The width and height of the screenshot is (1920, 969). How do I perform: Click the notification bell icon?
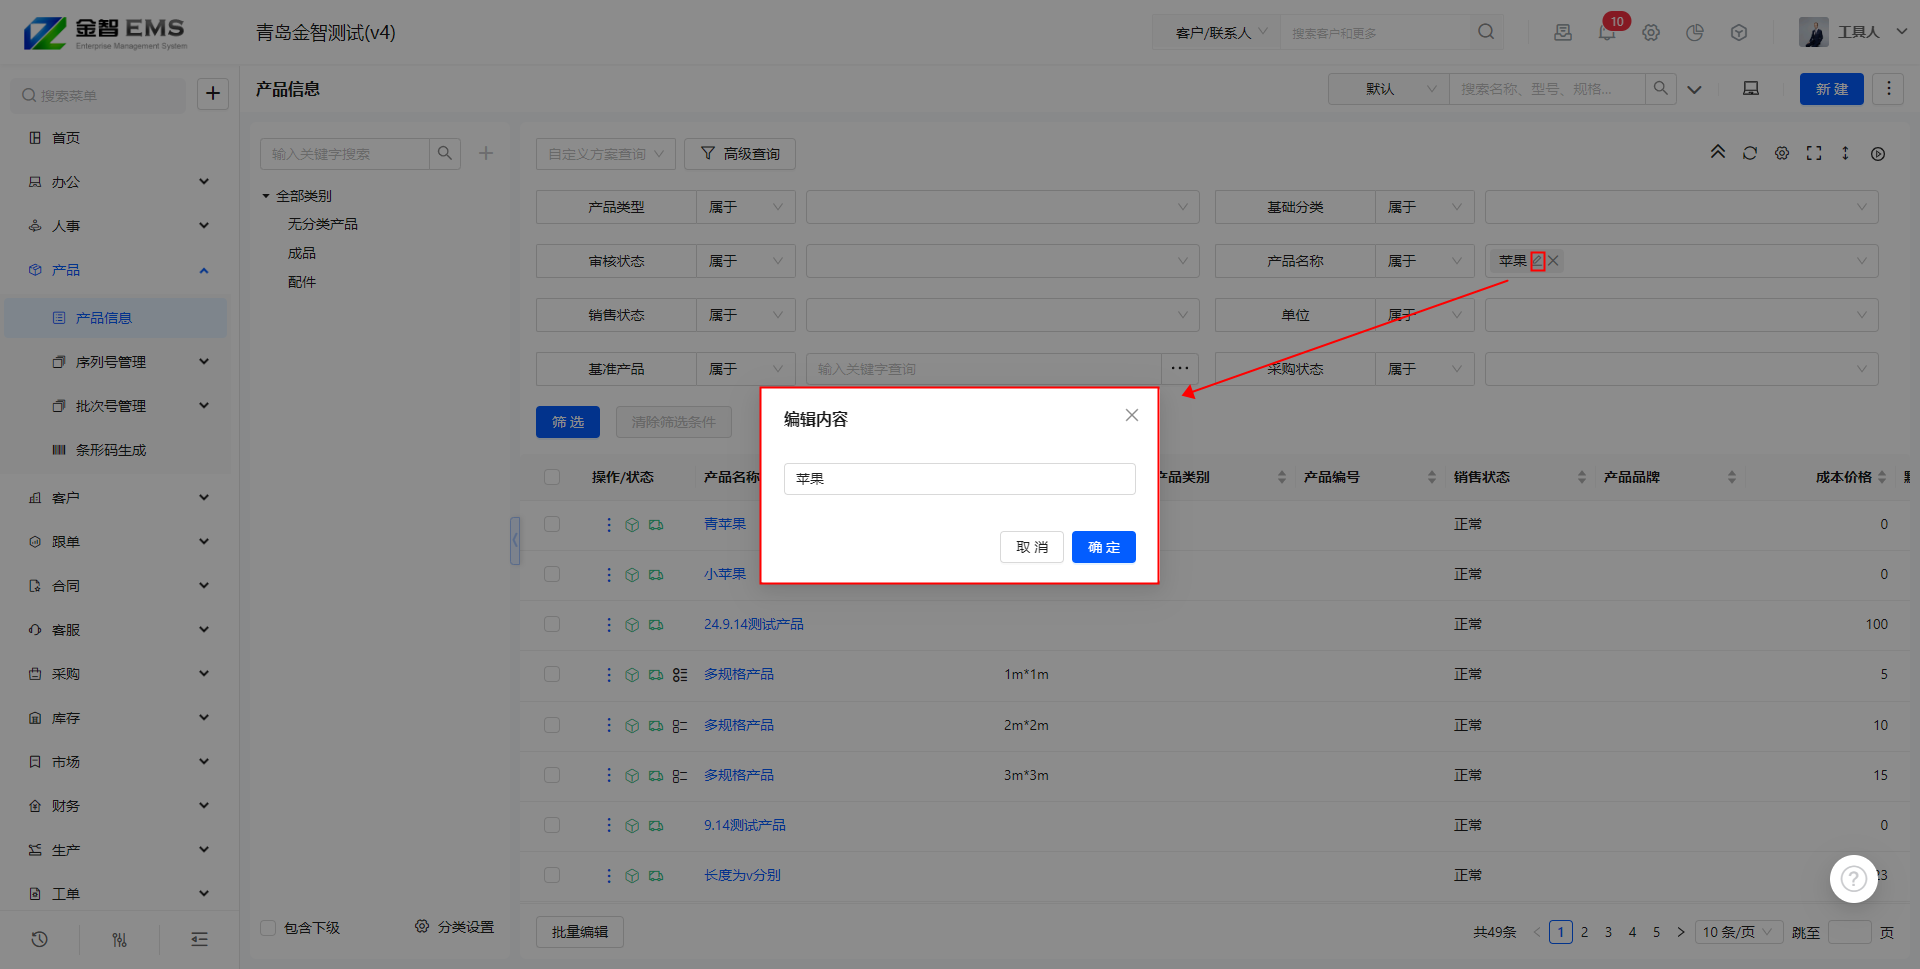pos(1607,32)
